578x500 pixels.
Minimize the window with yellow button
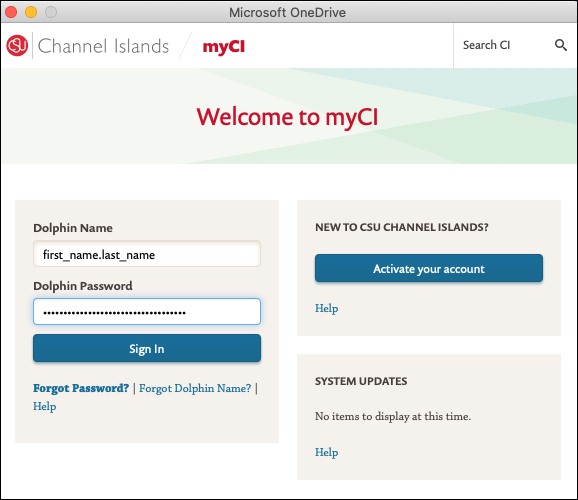(31, 12)
